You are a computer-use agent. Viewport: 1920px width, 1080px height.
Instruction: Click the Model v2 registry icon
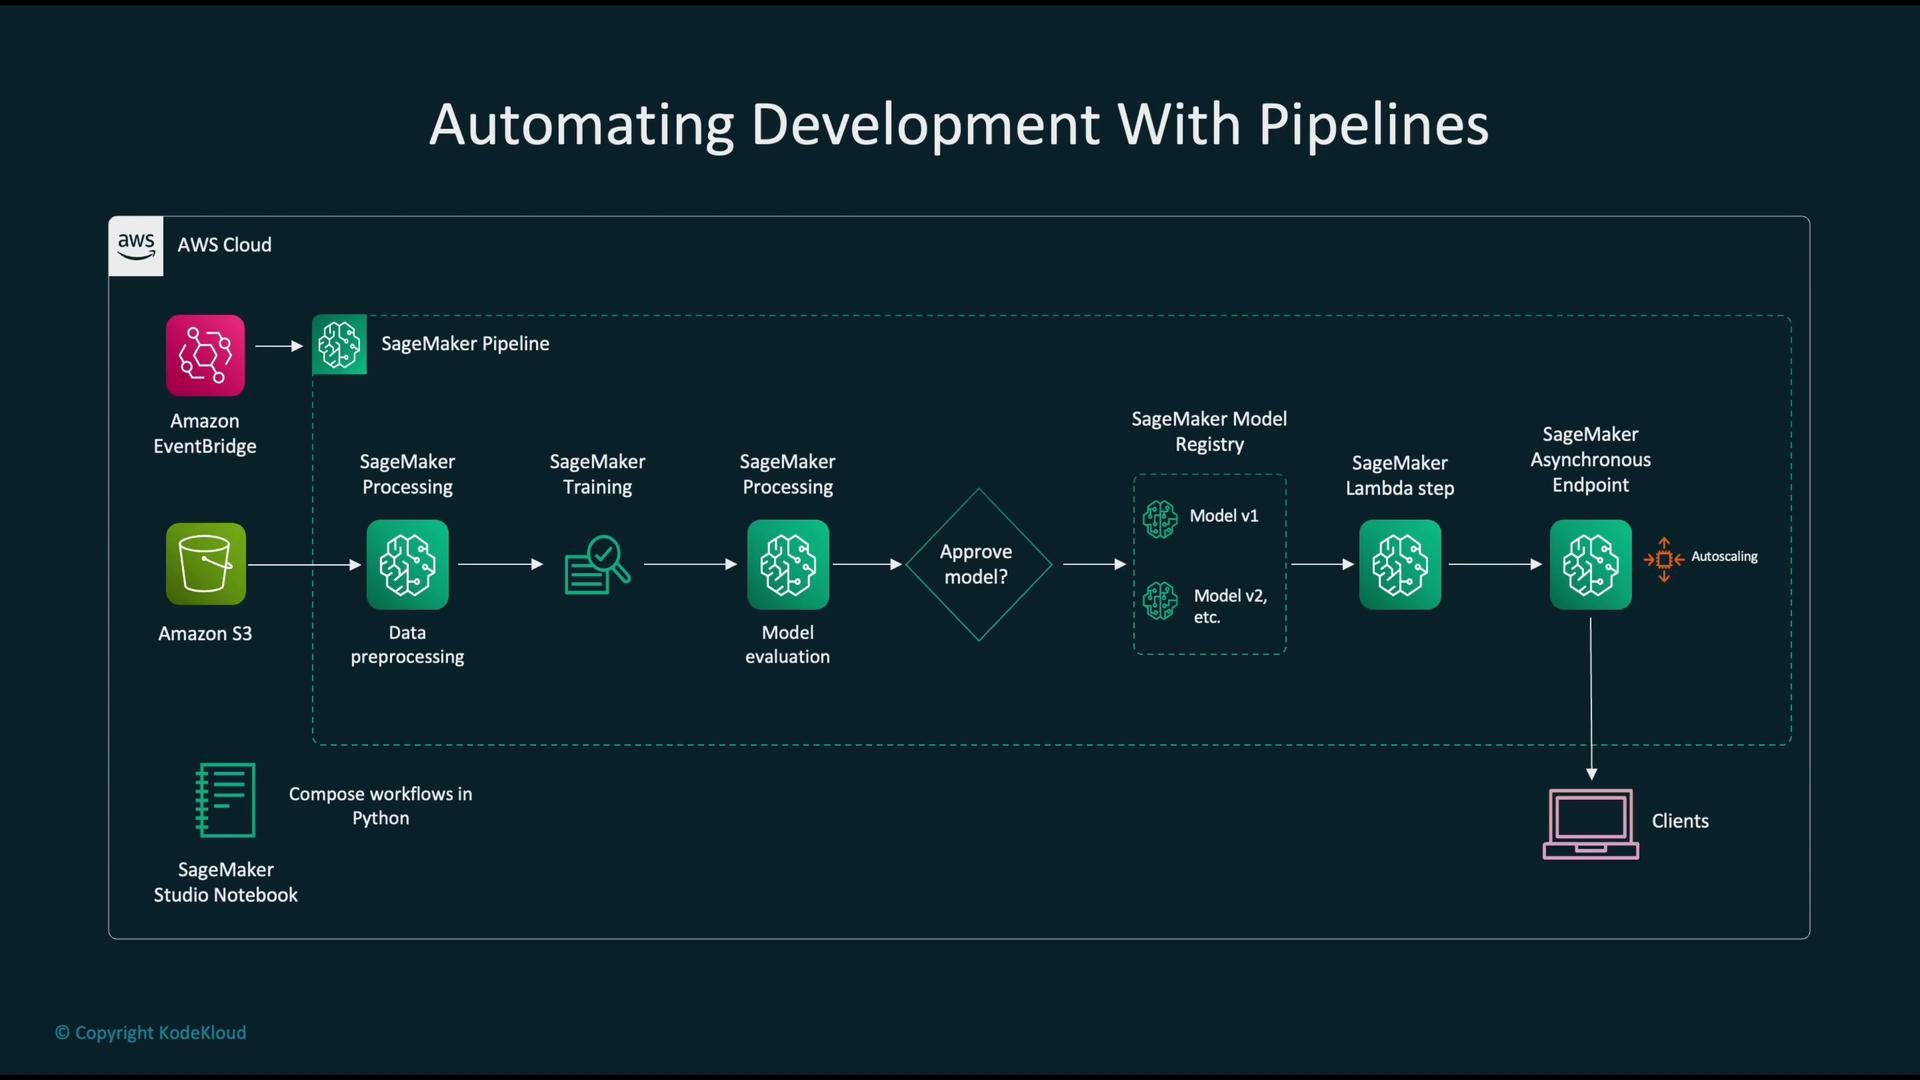click(x=1160, y=601)
